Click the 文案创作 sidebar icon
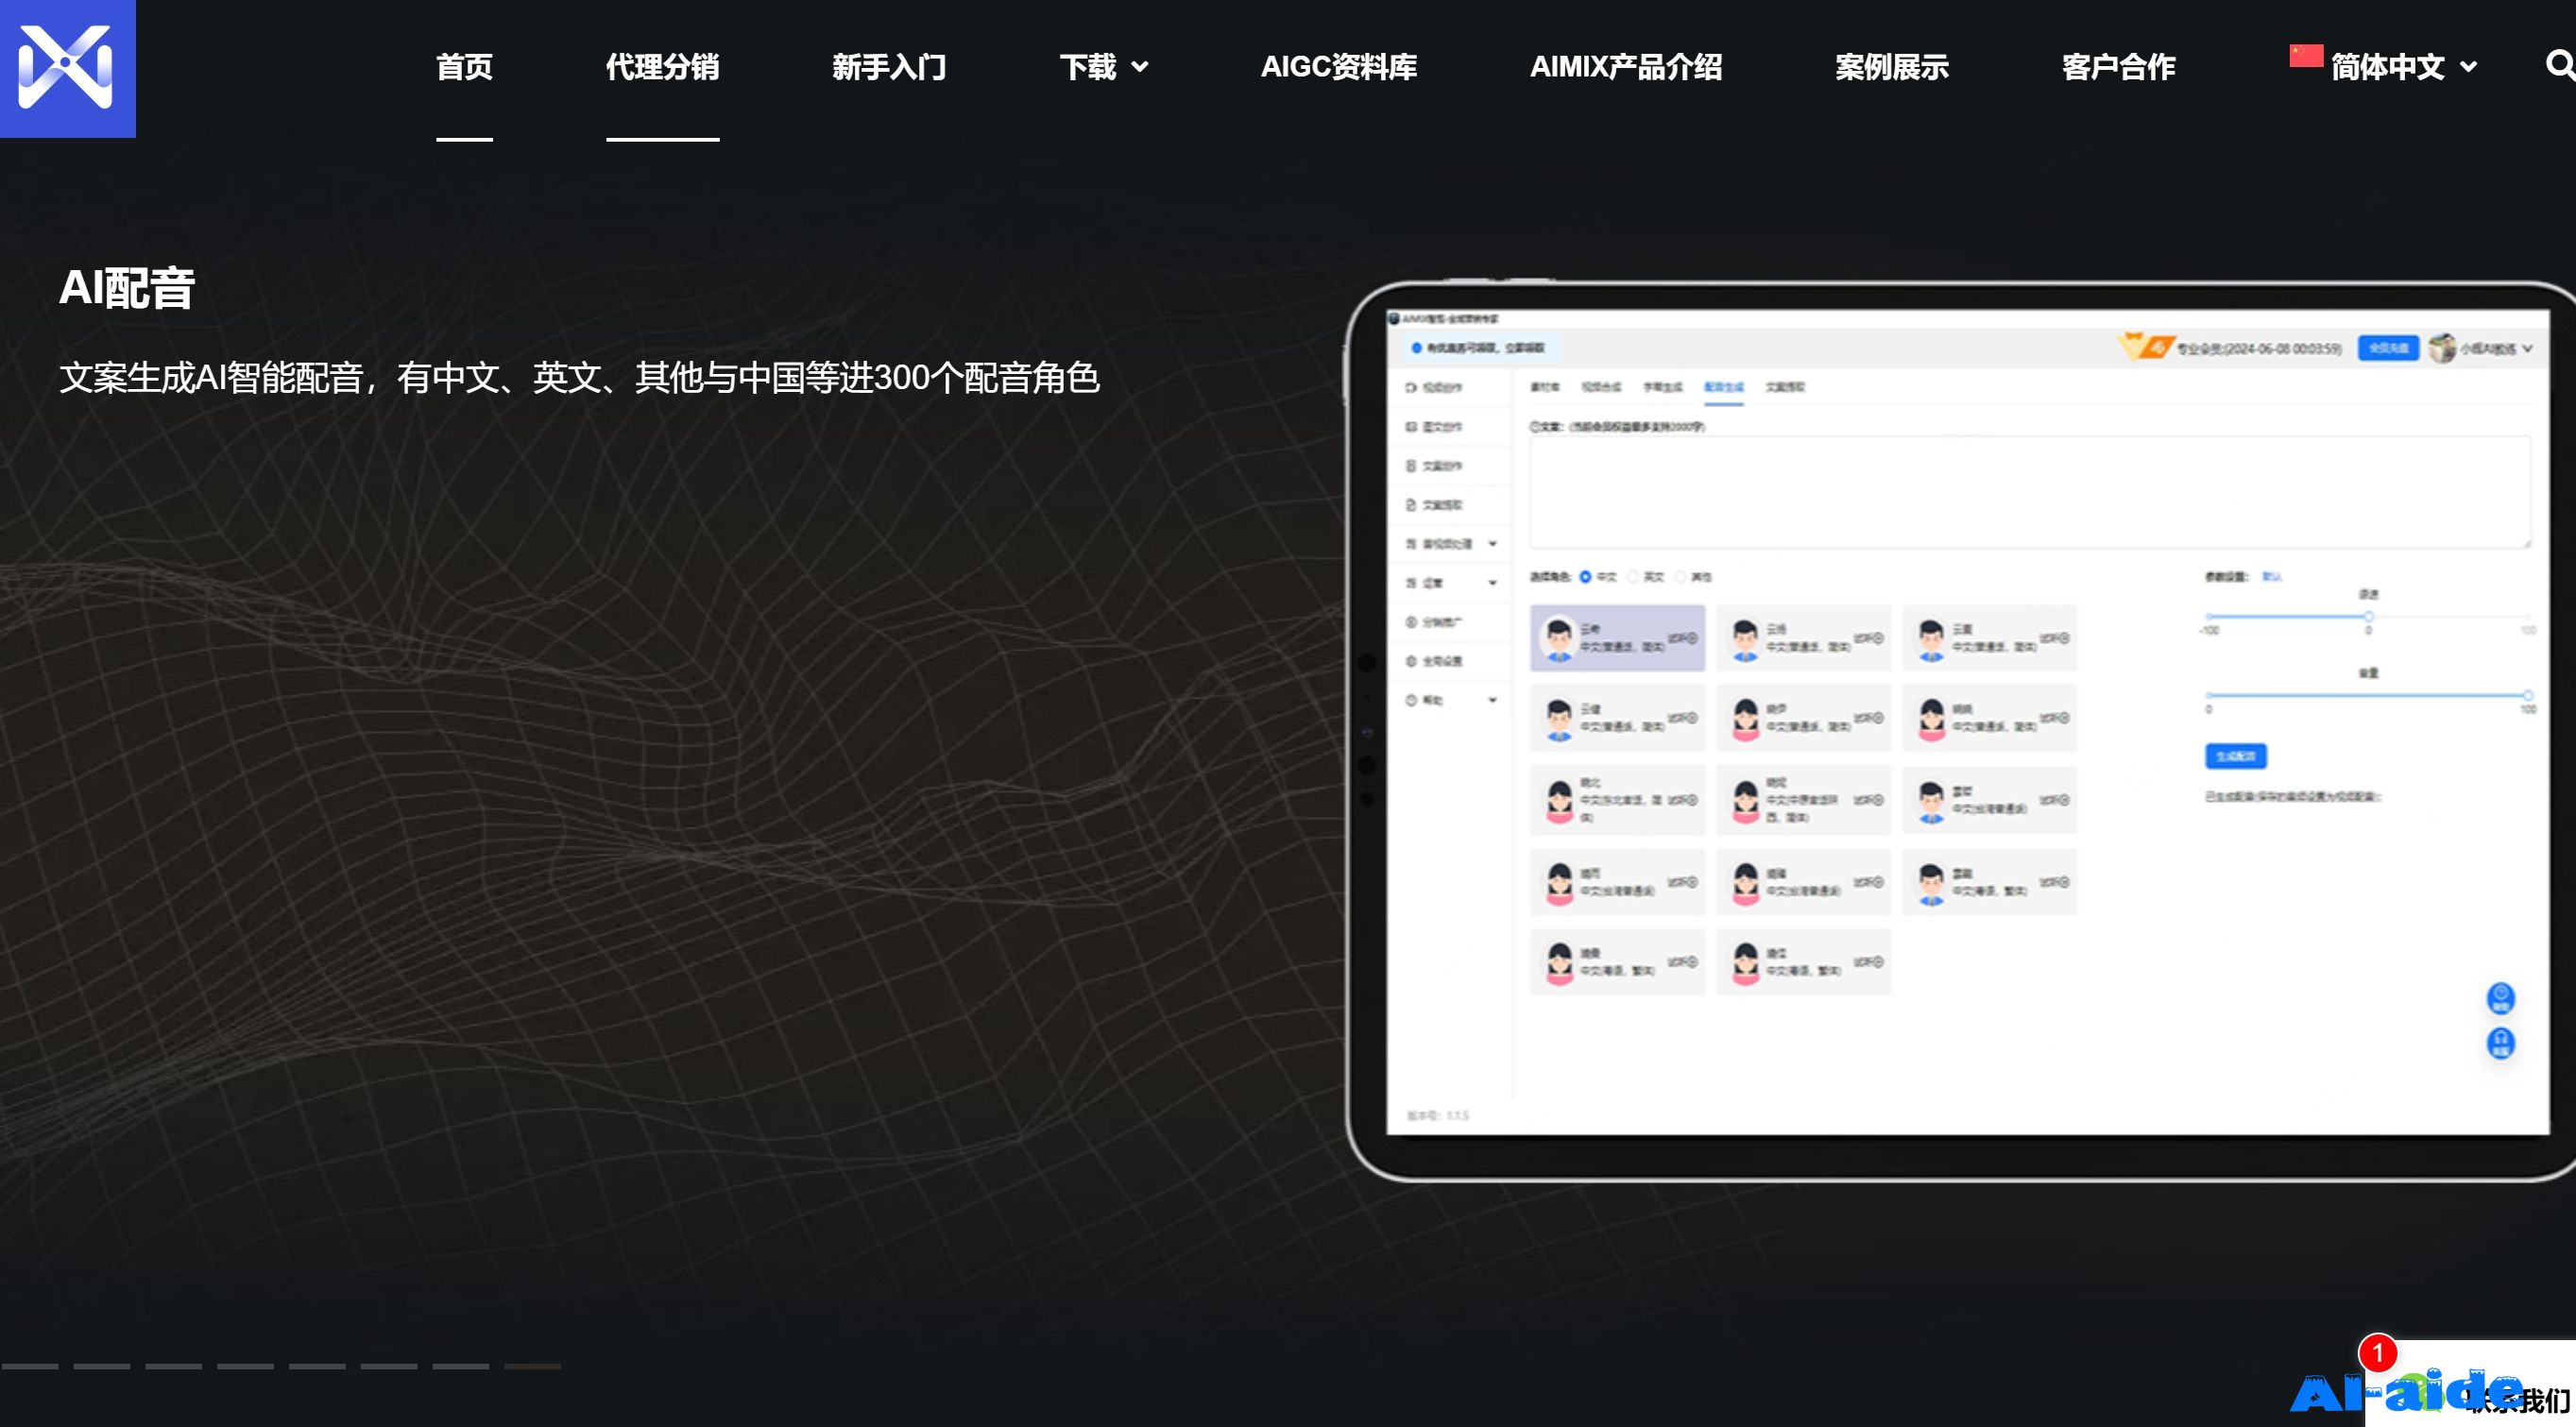2576x1427 pixels. click(x=1411, y=465)
